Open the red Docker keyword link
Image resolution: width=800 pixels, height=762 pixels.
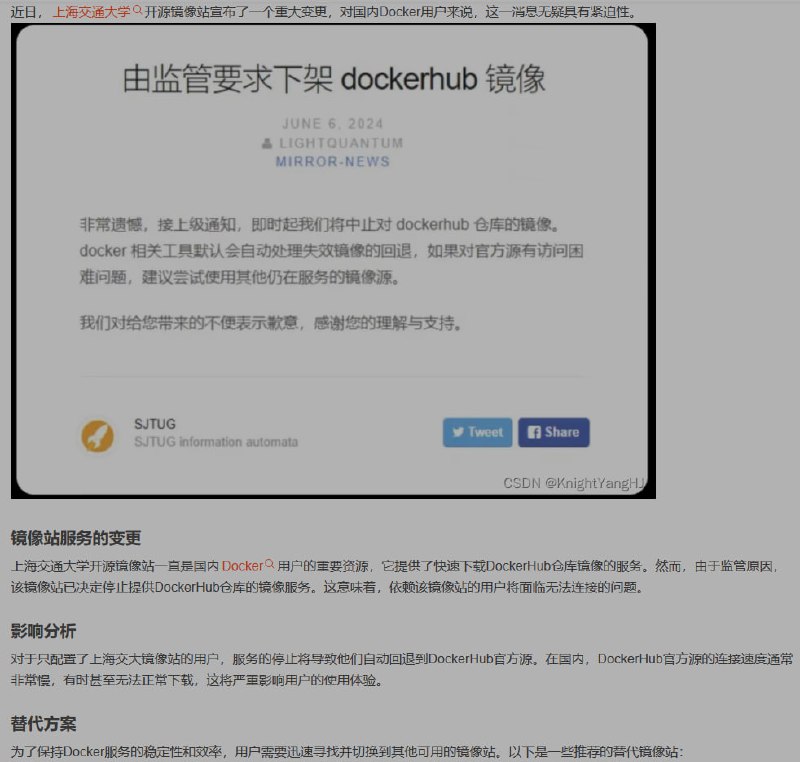(242, 566)
